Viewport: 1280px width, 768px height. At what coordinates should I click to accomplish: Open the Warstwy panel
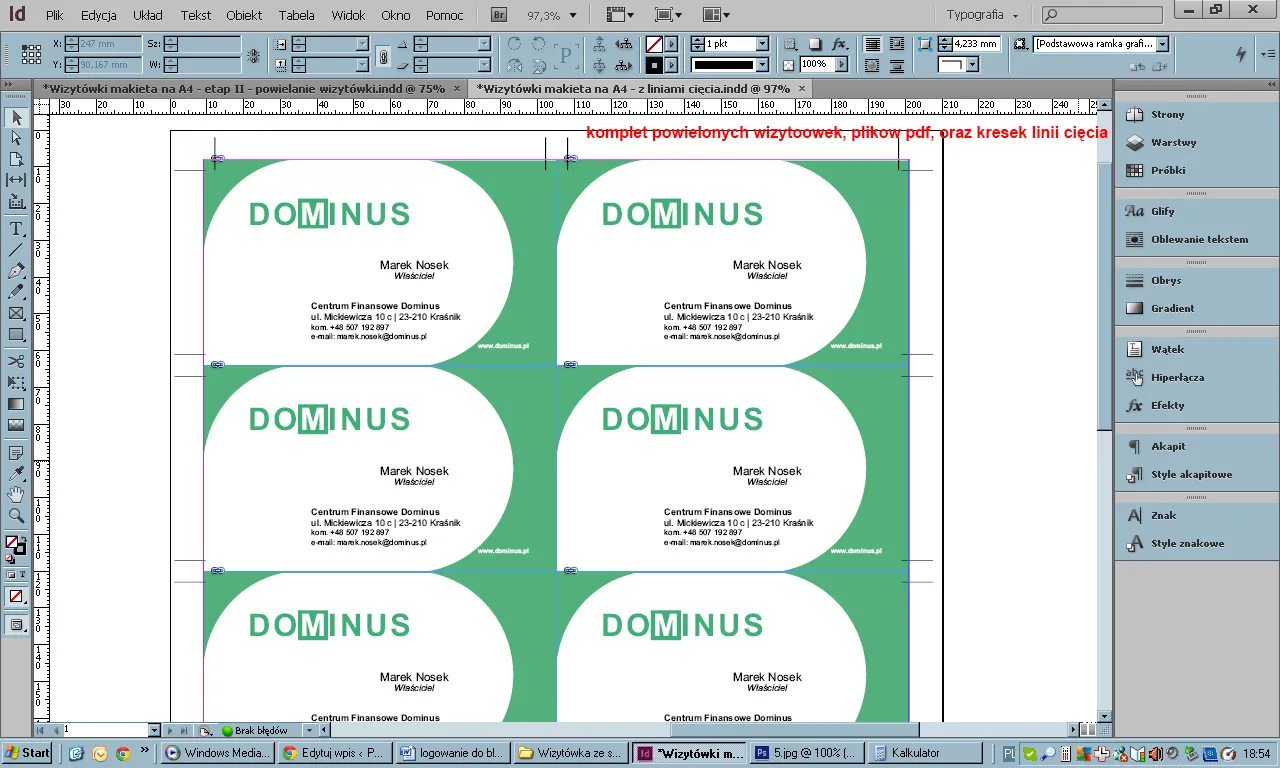pos(1173,142)
